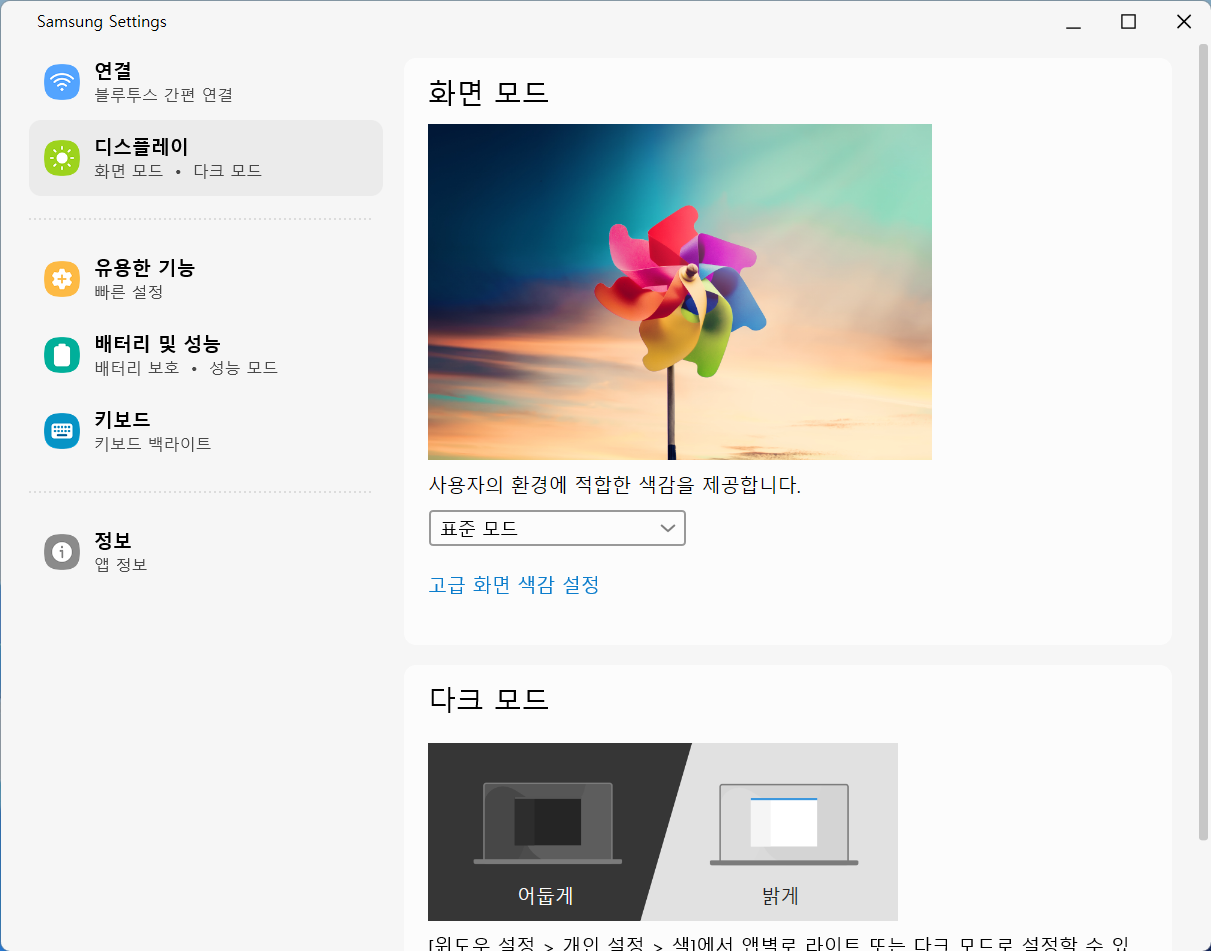
Task: Open the 키보드 백라이트 sidebar section
Action: pyautogui.click(x=153, y=444)
